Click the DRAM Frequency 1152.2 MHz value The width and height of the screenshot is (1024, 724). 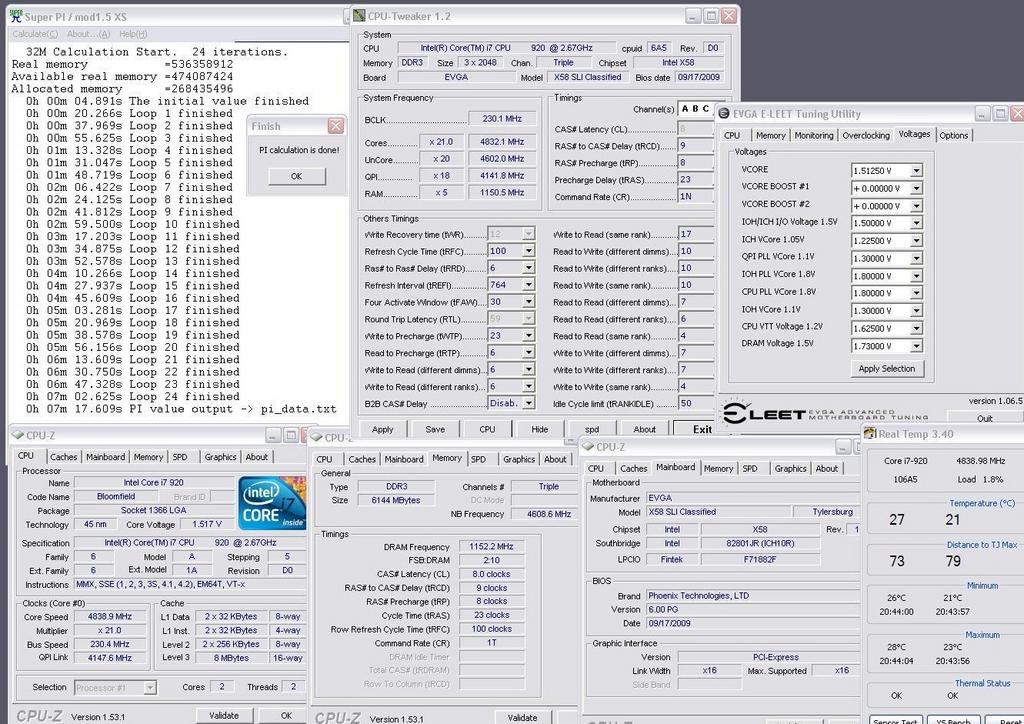click(x=491, y=546)
